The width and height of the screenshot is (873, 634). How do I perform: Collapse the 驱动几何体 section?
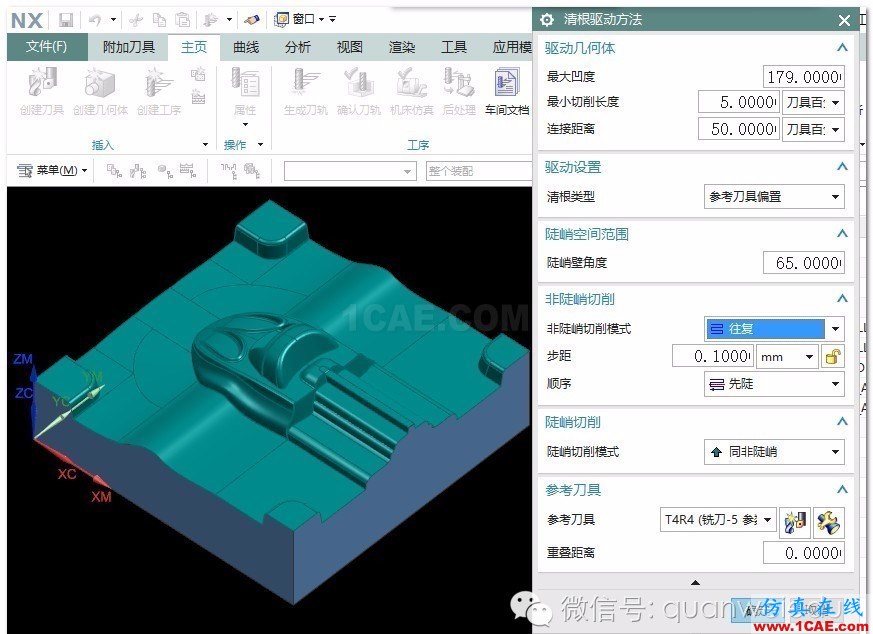click(842, 48)
